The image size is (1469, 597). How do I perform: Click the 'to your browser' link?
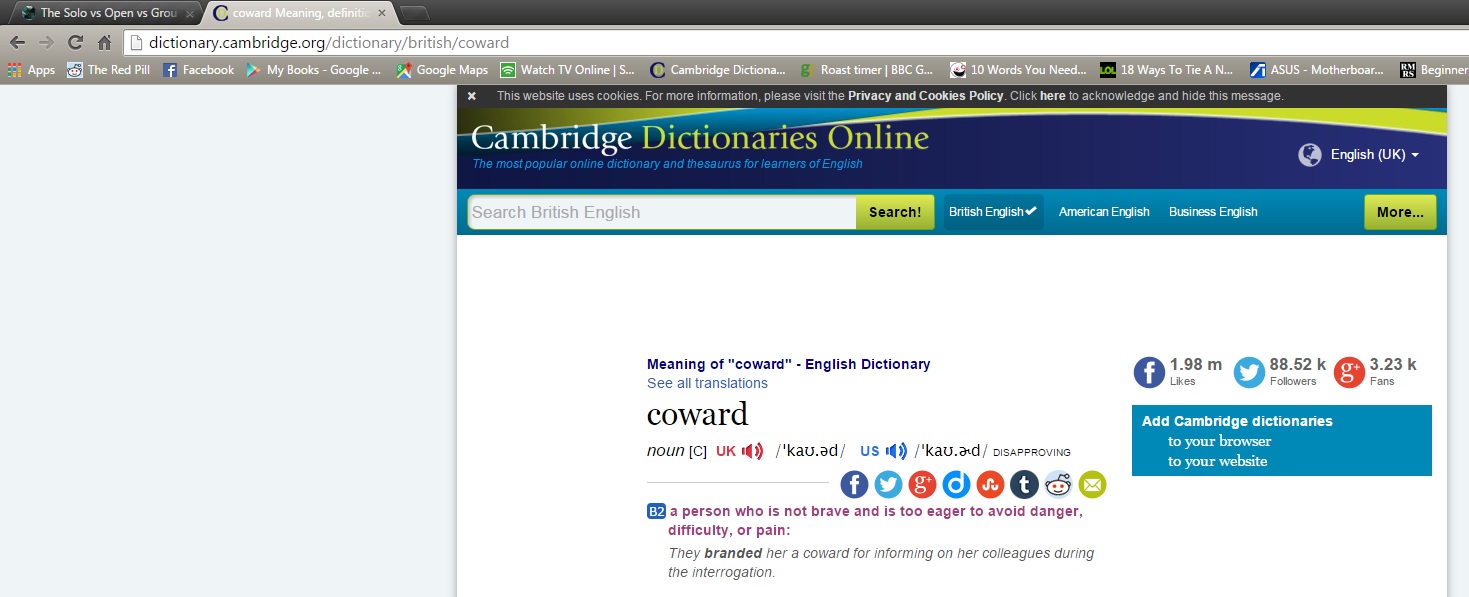point(1219,441)
